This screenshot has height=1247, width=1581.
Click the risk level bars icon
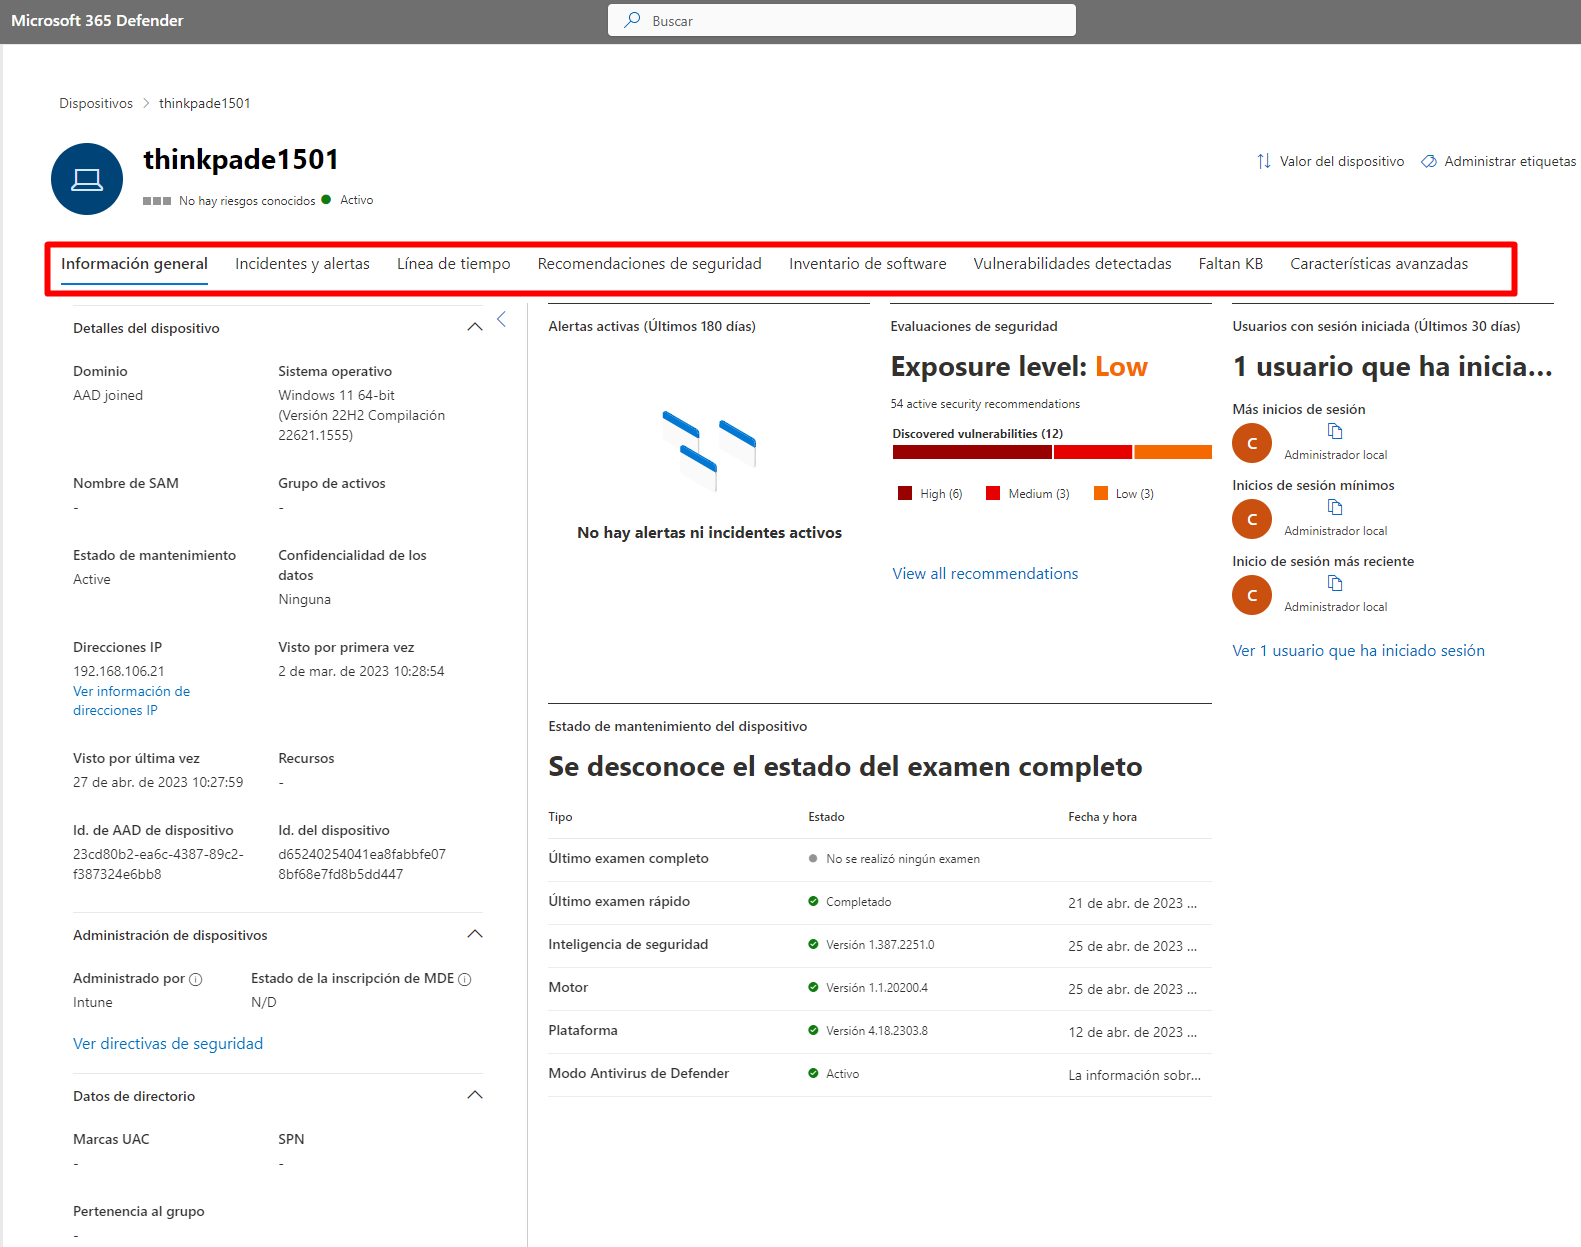pyautogui.click(x=157, y=201)
